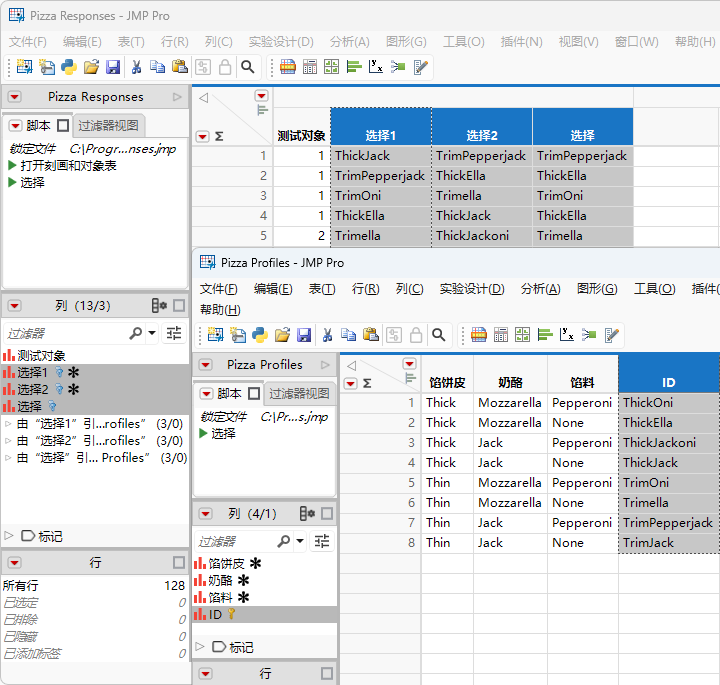Screen dimensions: 720x685
Task: Click Graph Builder icon in Pizza Responses toolbar
Action: (332, 67)
